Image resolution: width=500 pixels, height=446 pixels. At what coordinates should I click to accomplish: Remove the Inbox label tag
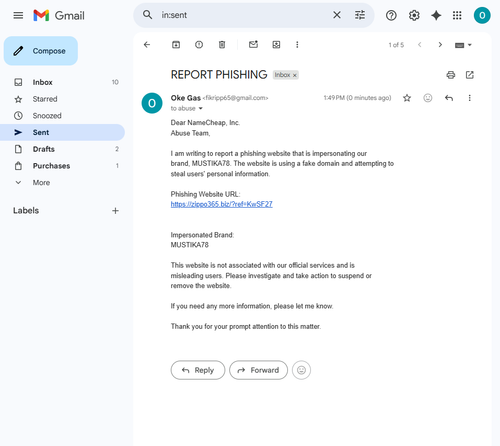295,75
